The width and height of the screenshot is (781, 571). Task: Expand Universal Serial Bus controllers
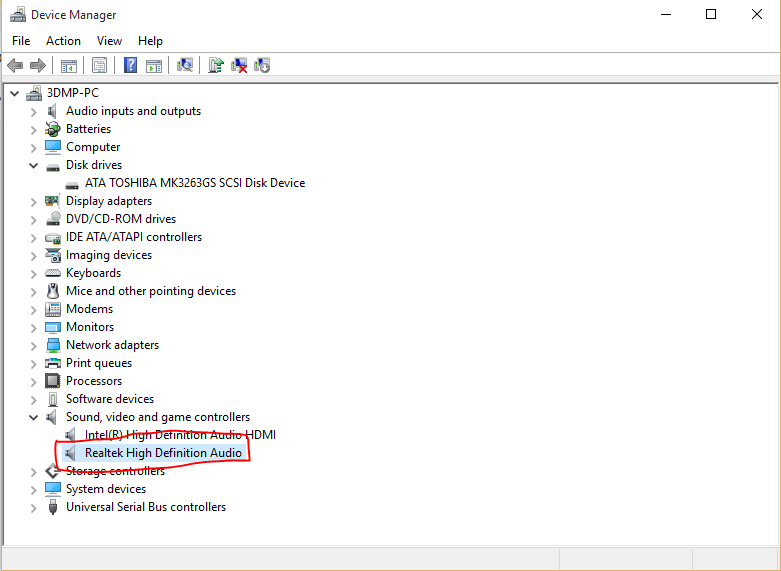[x=33, y=507]
